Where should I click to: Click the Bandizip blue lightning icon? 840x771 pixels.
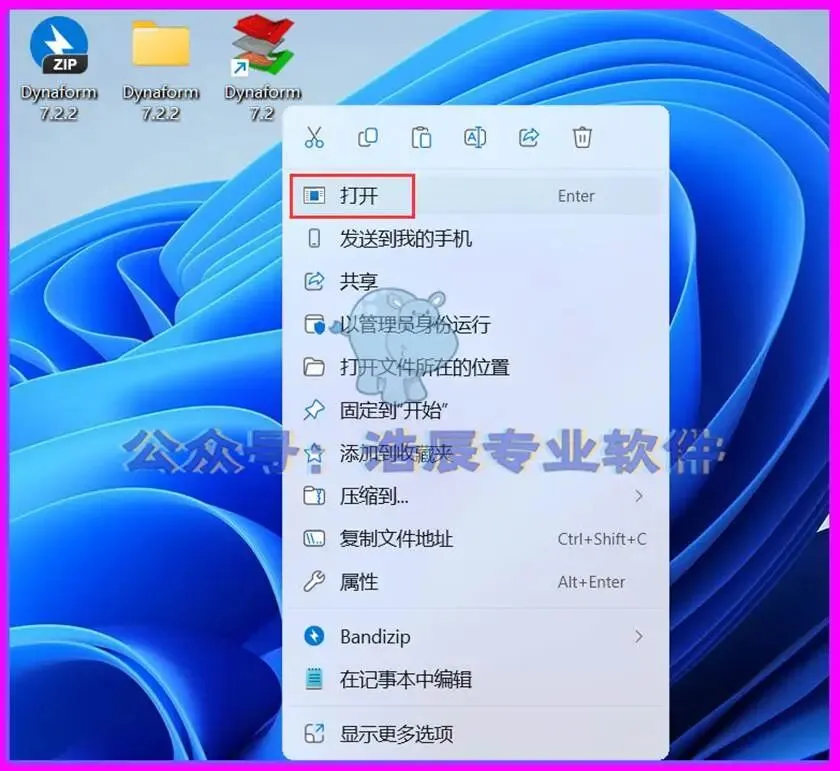pos(314,636)
